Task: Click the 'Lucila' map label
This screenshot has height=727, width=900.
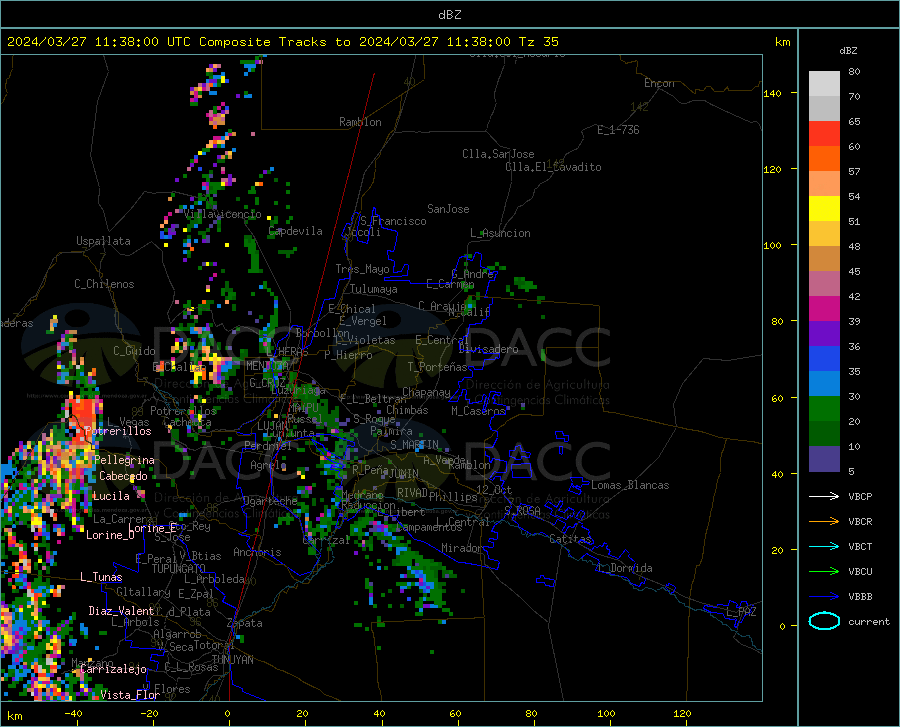Action: coord(111,496)
